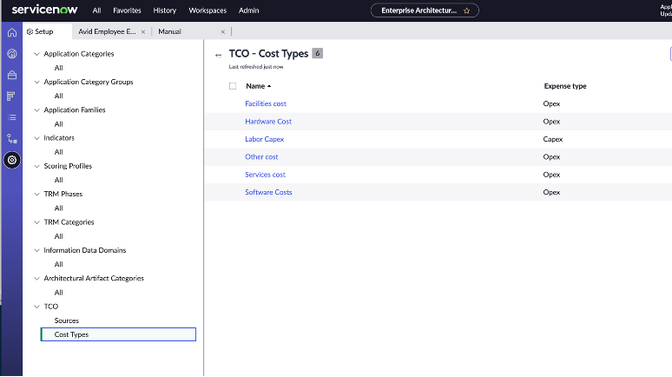The image size is (672, 377).
Task: Collapse the TCO tree node
Action: [x=37, y=306]
